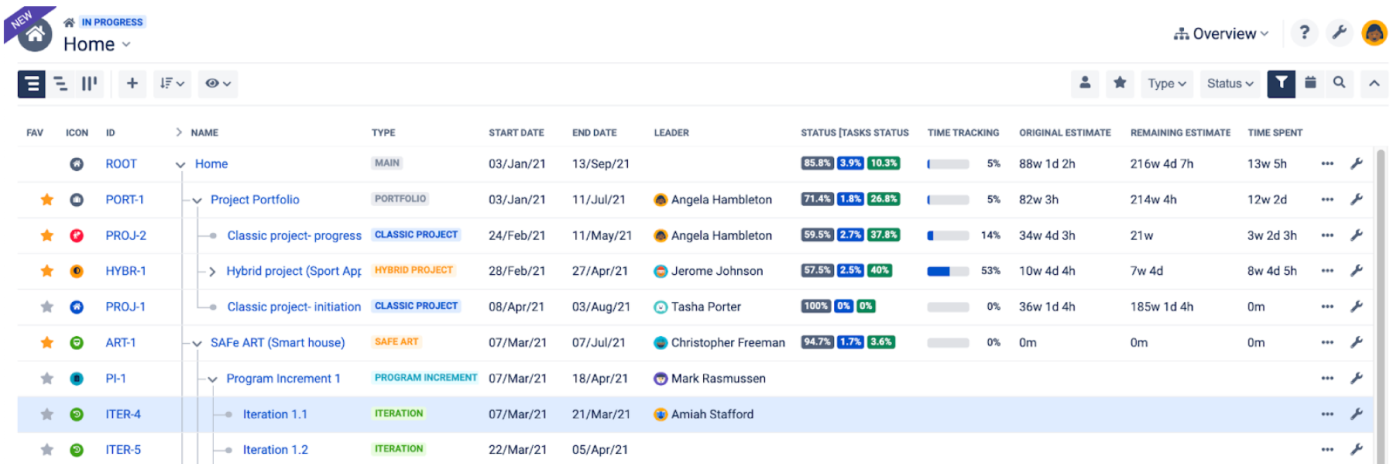This screenshot has width=1400, height=464.
Task: Click the ITER-5 row icon
Action: pos(77,450)
